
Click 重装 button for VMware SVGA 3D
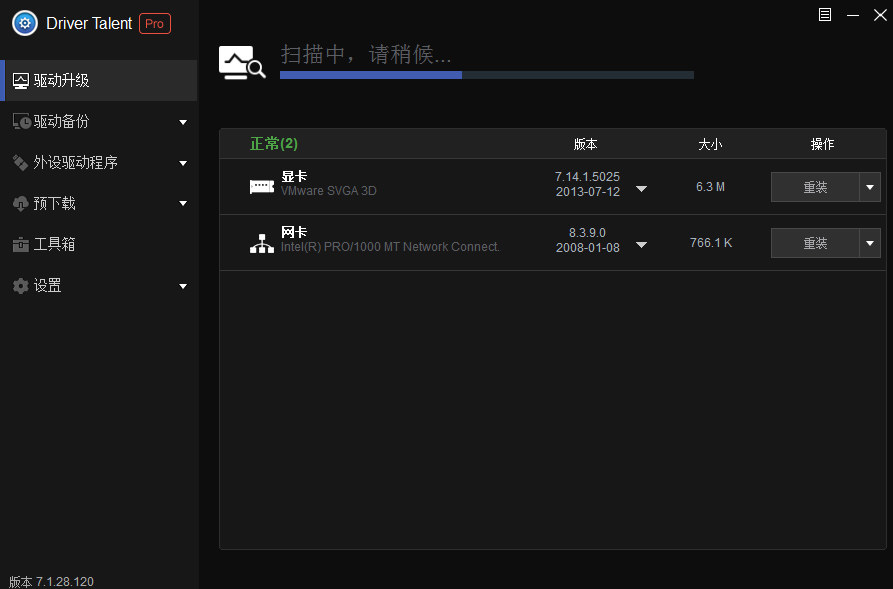point(815,187)
